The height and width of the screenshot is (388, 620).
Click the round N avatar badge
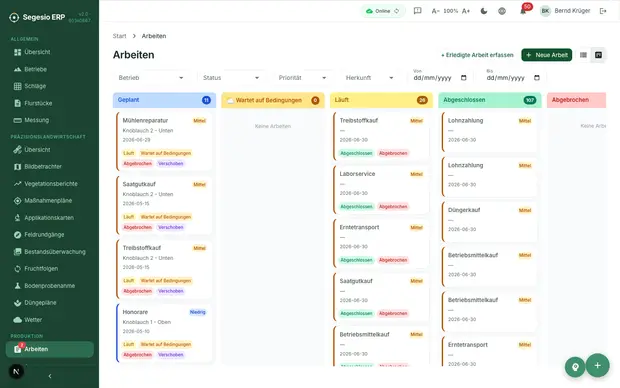(x=16, y=371)
